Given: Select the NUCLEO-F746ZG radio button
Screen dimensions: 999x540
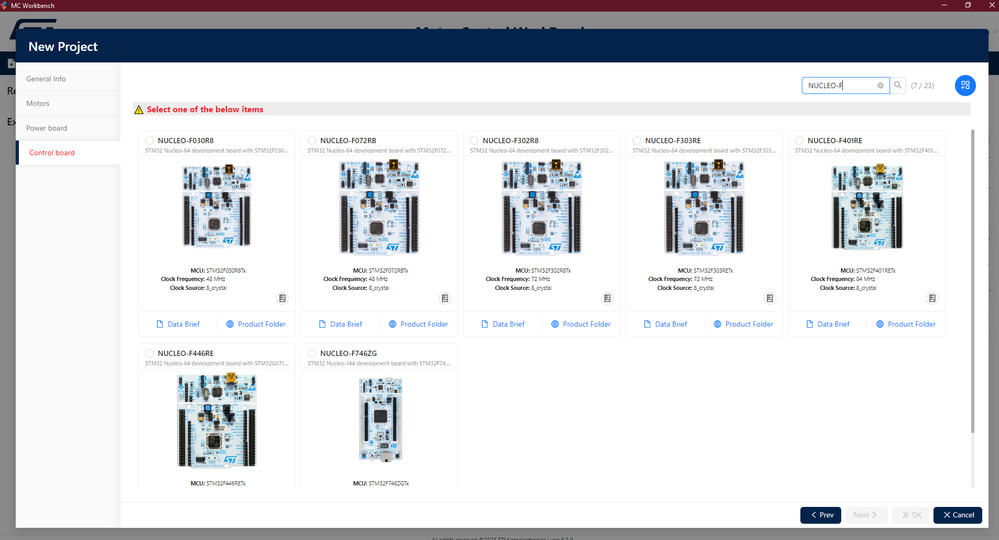Looking at the screenshot, I should pyautogui.click(x=312, y=353).
